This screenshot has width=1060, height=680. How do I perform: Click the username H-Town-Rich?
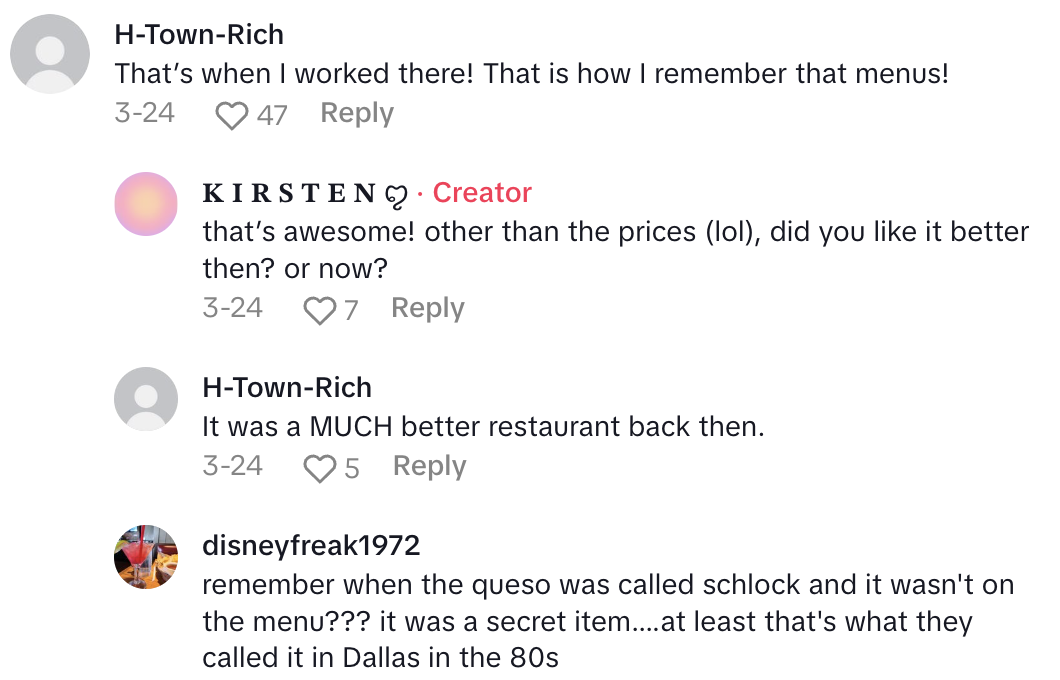[200, 34]
